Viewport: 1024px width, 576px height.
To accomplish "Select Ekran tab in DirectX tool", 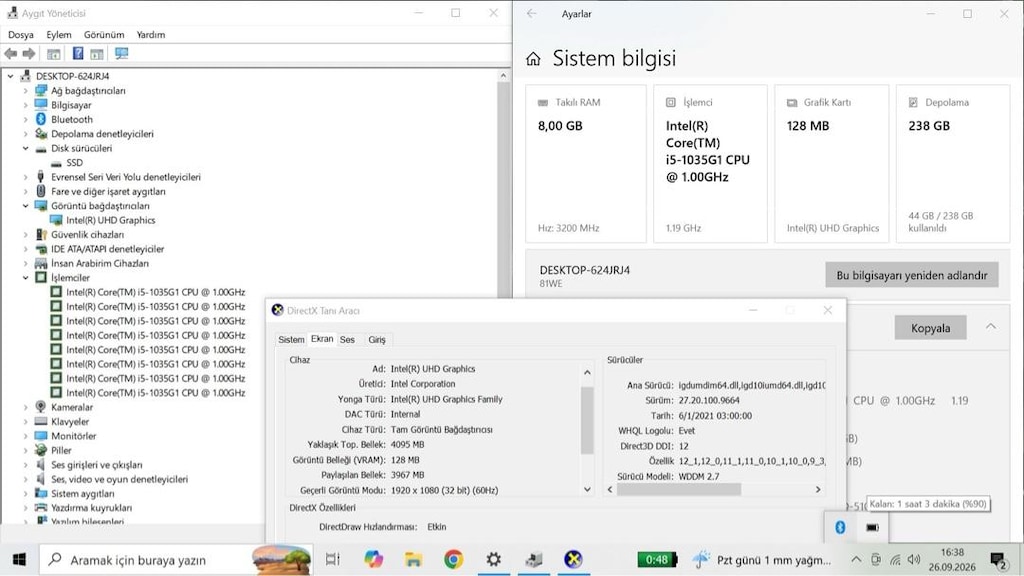I will pyautogui.click(x=322, y=339).
